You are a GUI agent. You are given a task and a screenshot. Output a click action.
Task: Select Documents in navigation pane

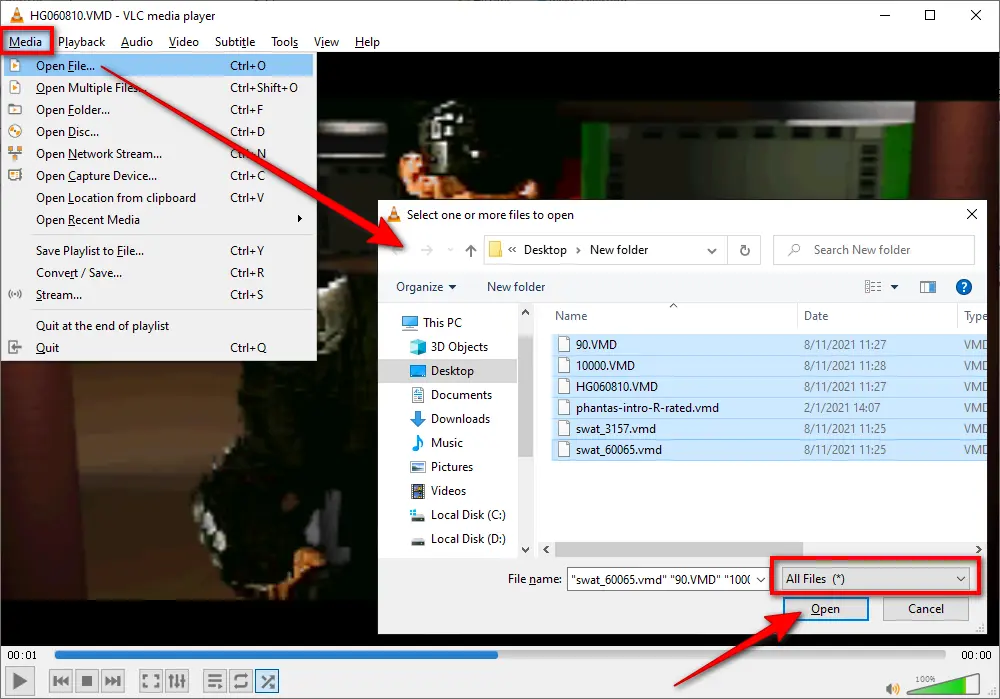coord(461,395)
